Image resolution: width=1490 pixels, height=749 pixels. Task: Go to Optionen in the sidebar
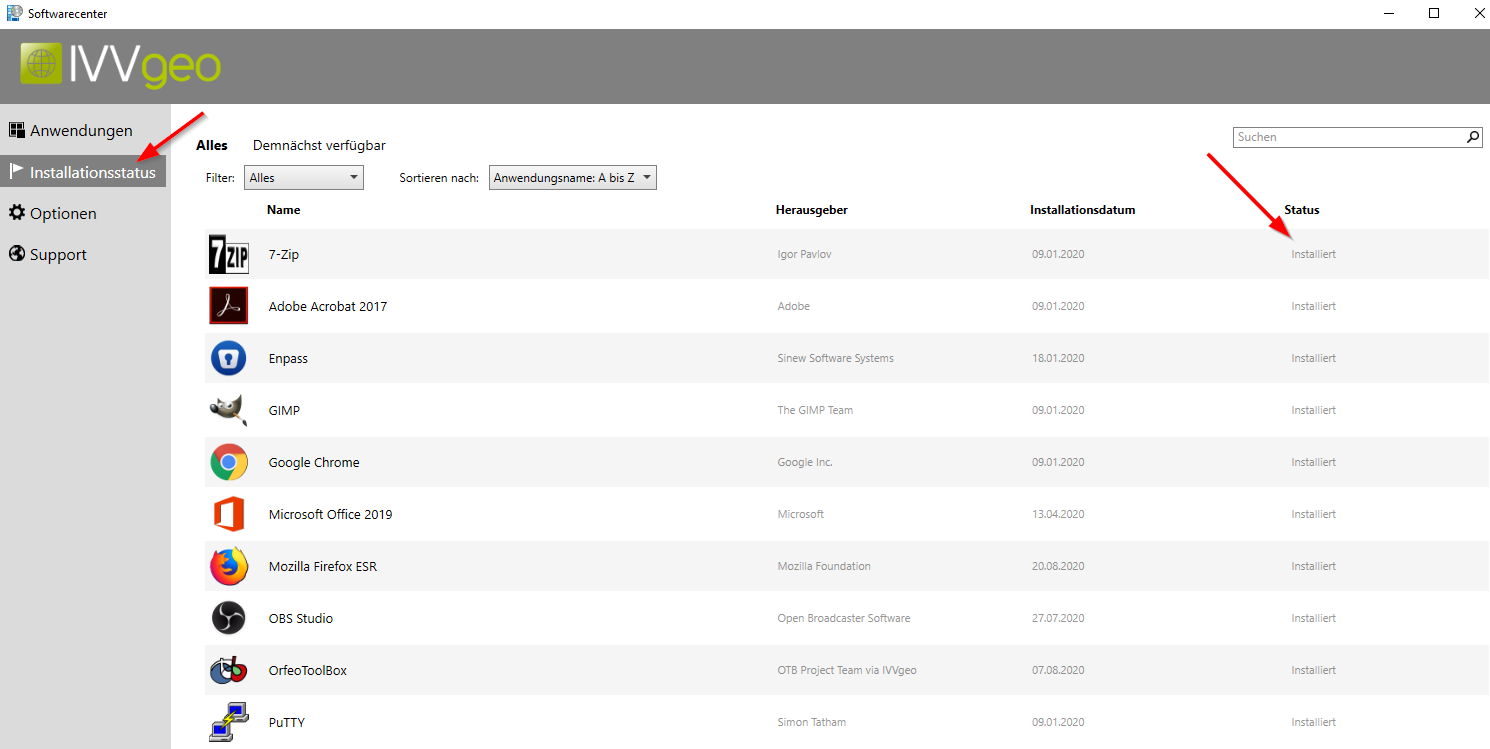coord(62,213)
